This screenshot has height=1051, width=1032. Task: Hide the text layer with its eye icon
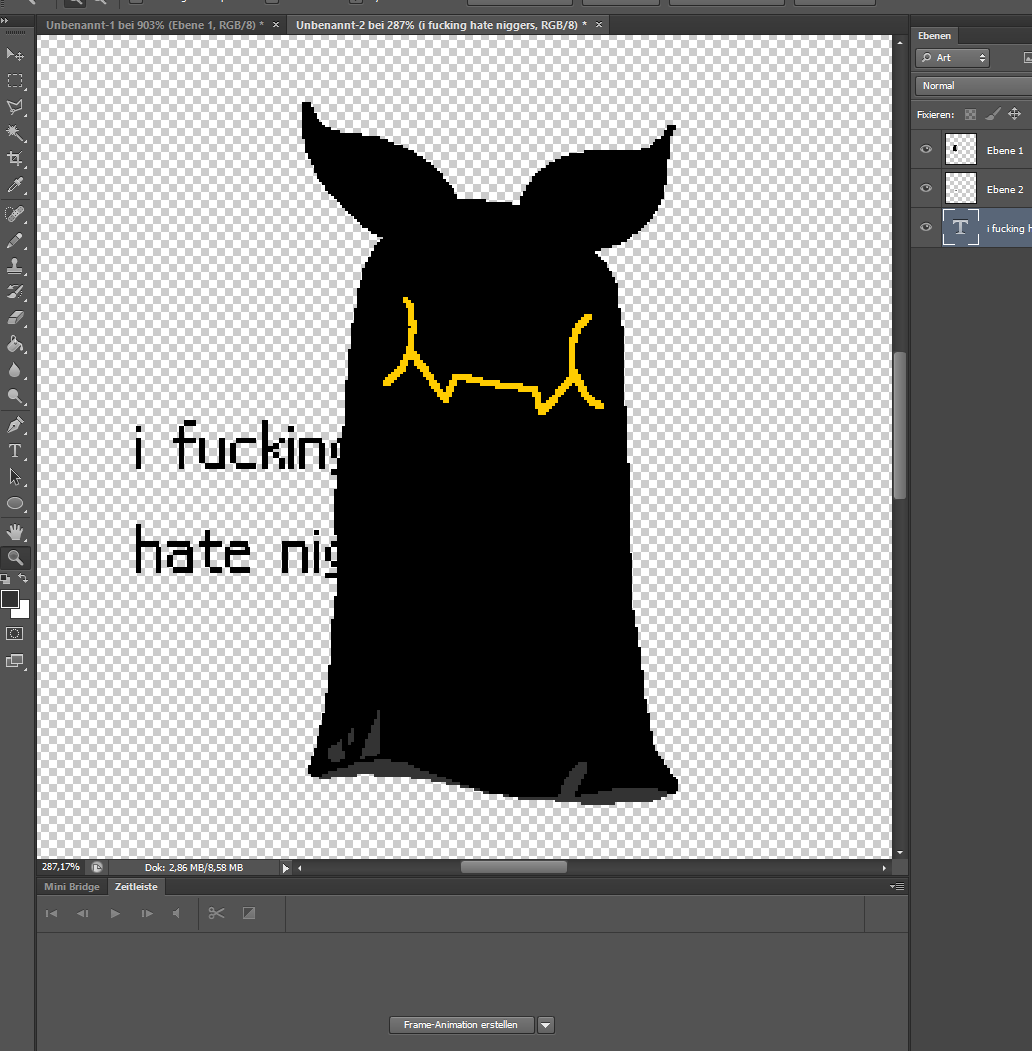[x=926, y=227]
